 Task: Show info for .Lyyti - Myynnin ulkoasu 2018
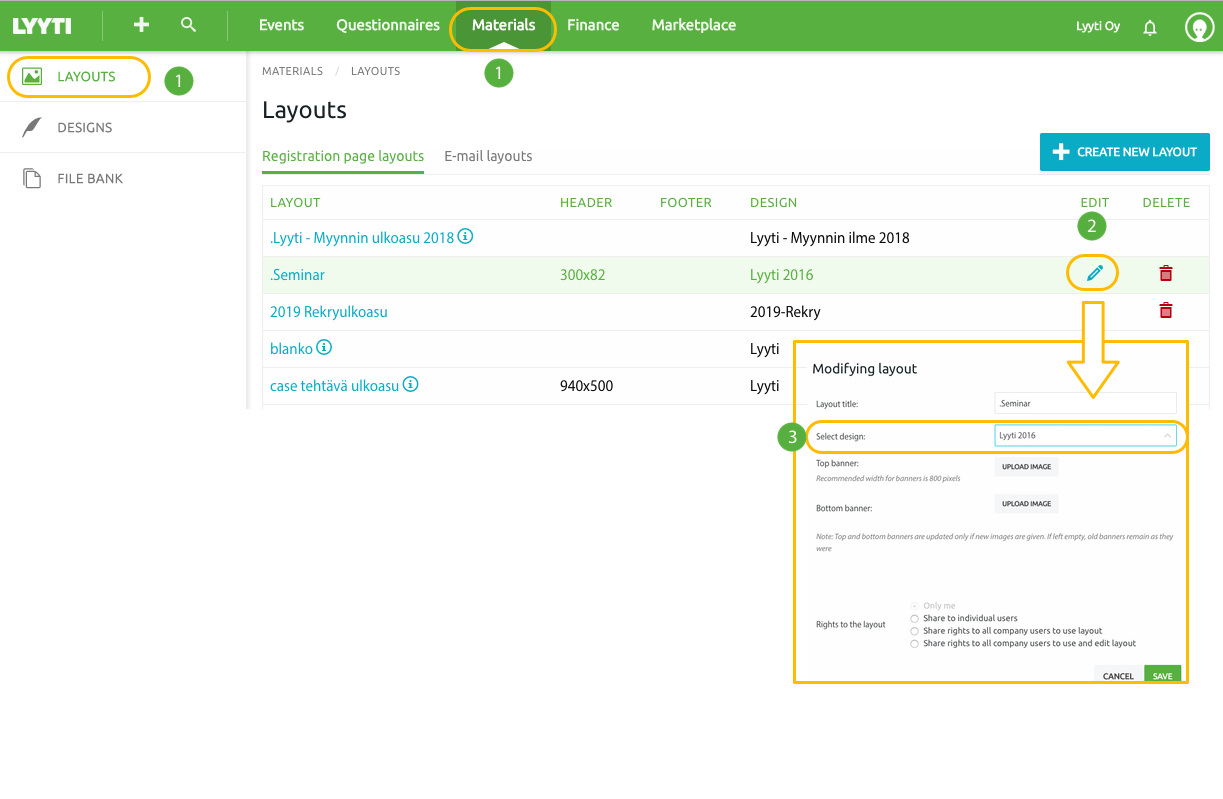point(466,237)
